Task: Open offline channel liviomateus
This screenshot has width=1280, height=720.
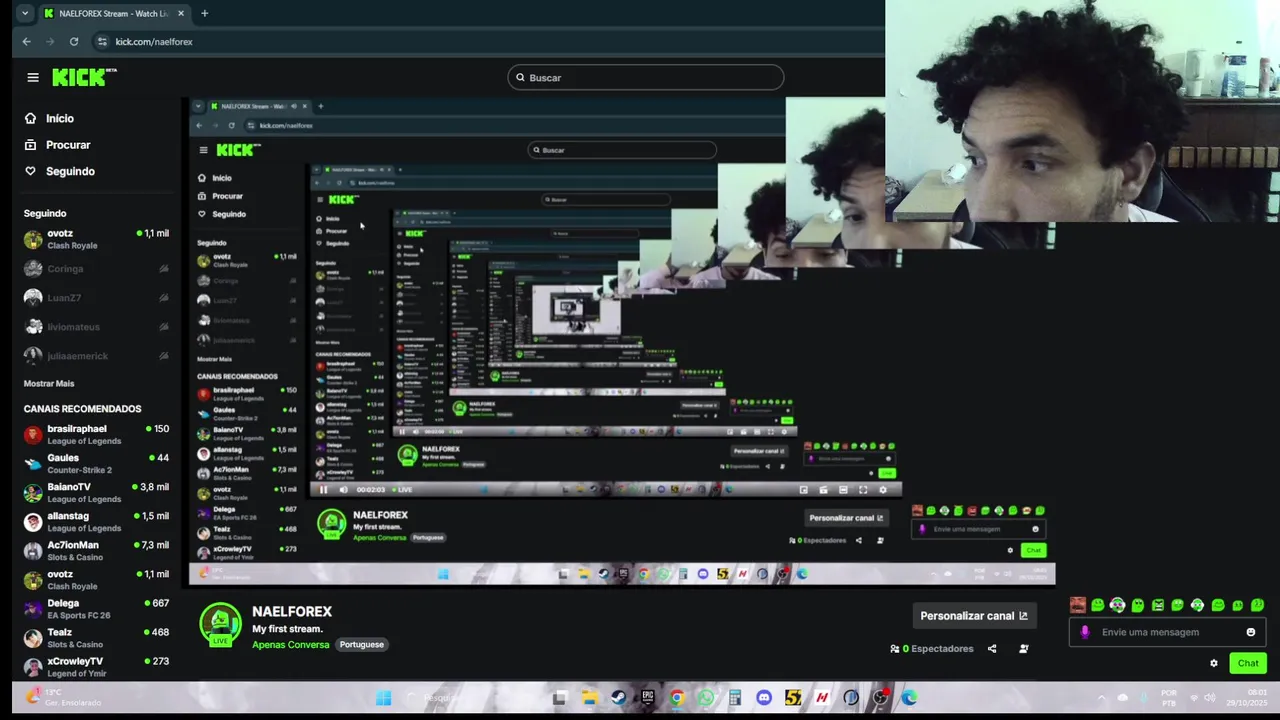Action: 96,327
